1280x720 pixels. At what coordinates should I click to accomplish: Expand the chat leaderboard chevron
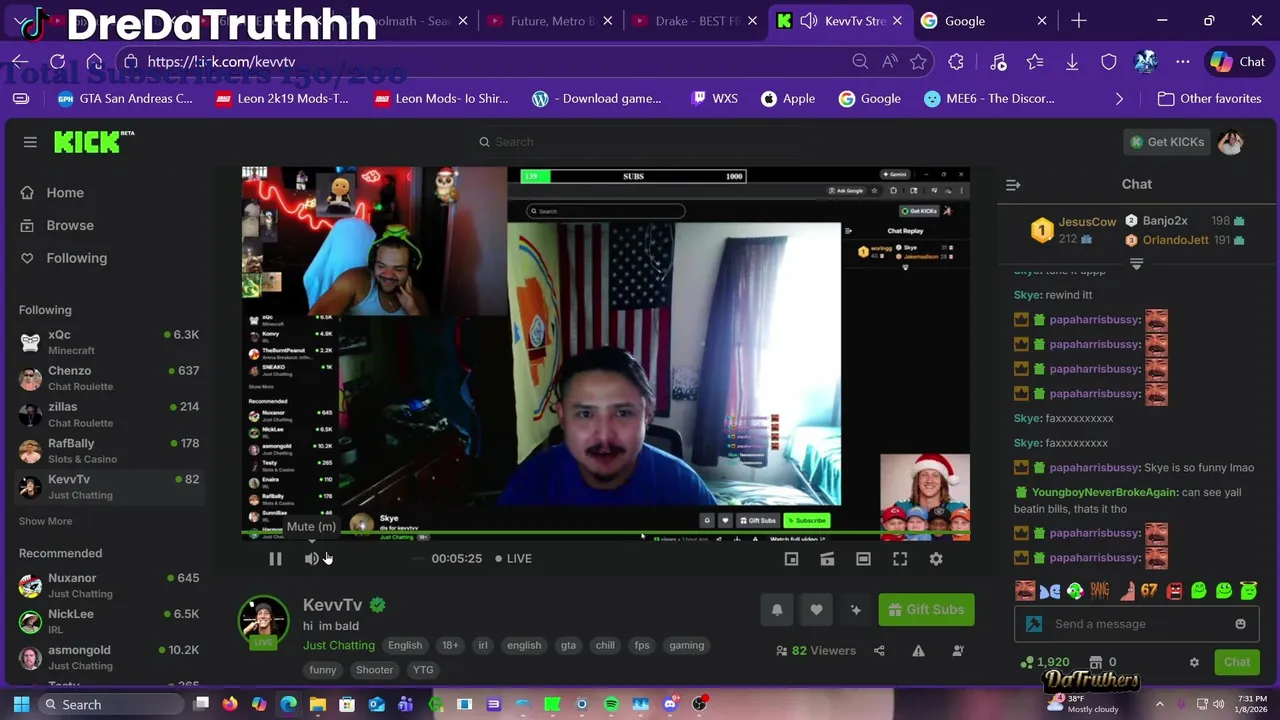coord(1137,264)
